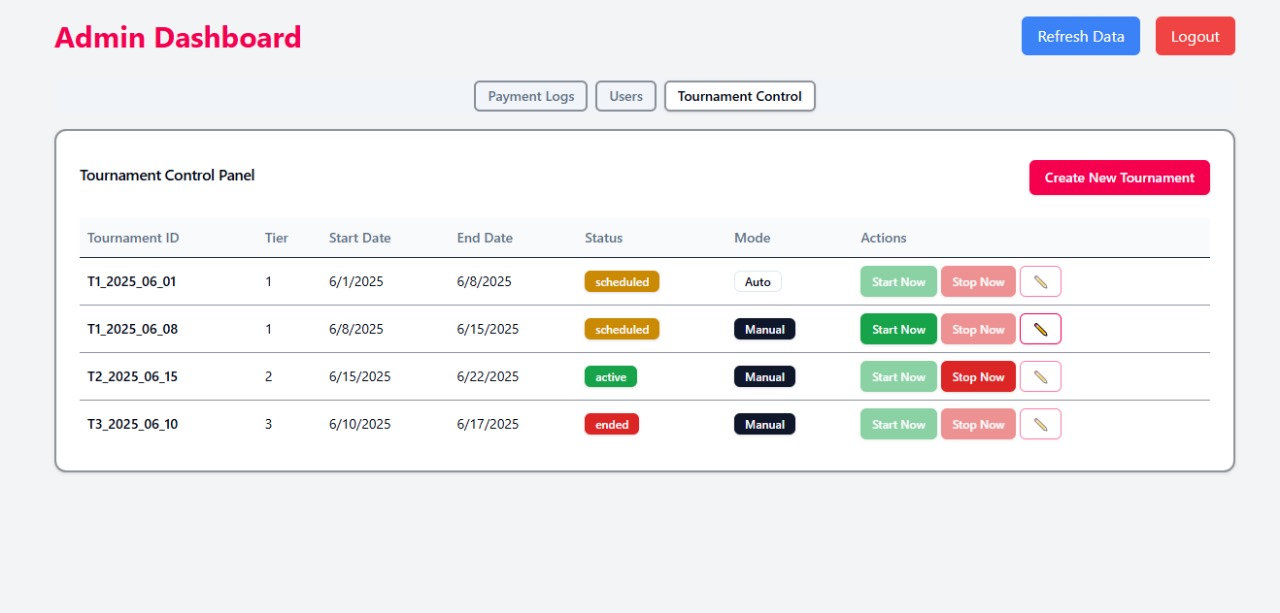1280x613 pixels.
Task: Click Stop Now for T3_2025_06_10
Action: (x=978, y=424)
